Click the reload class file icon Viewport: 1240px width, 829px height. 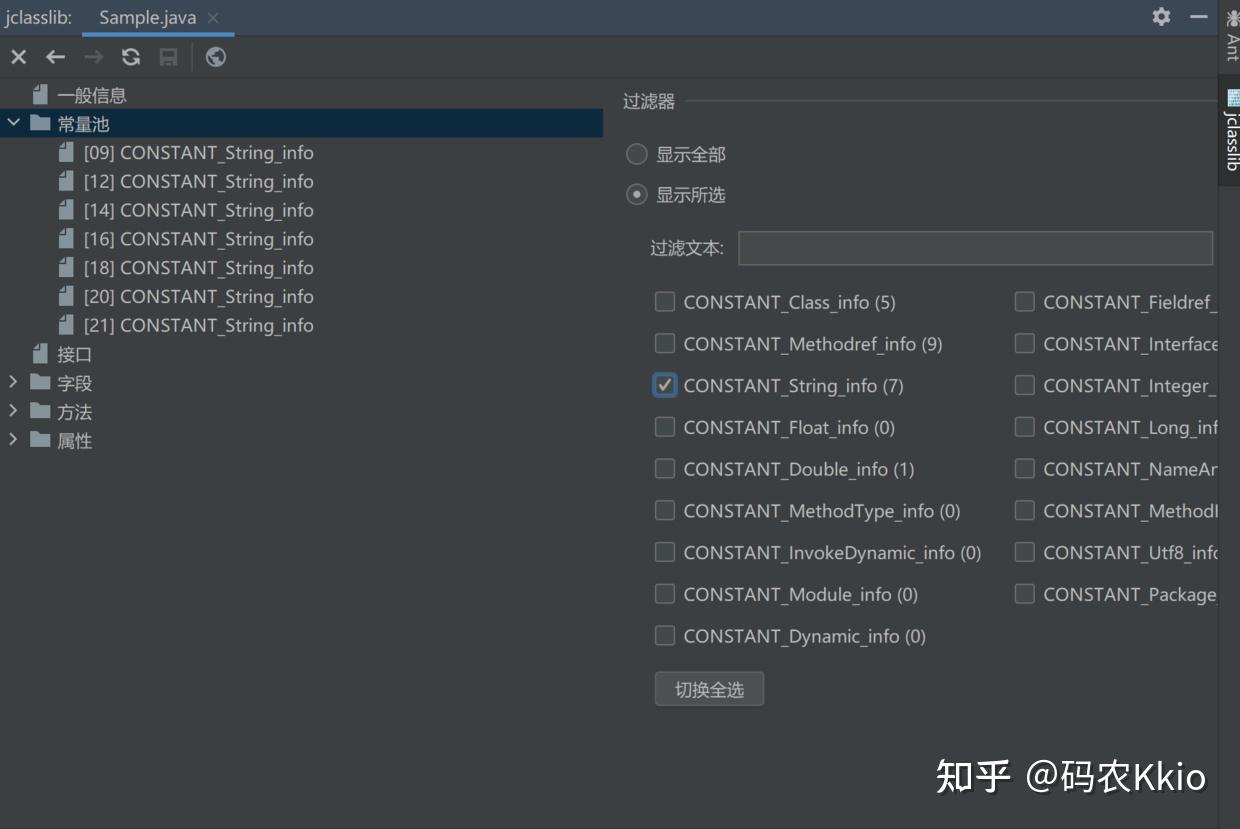point(131,57)
